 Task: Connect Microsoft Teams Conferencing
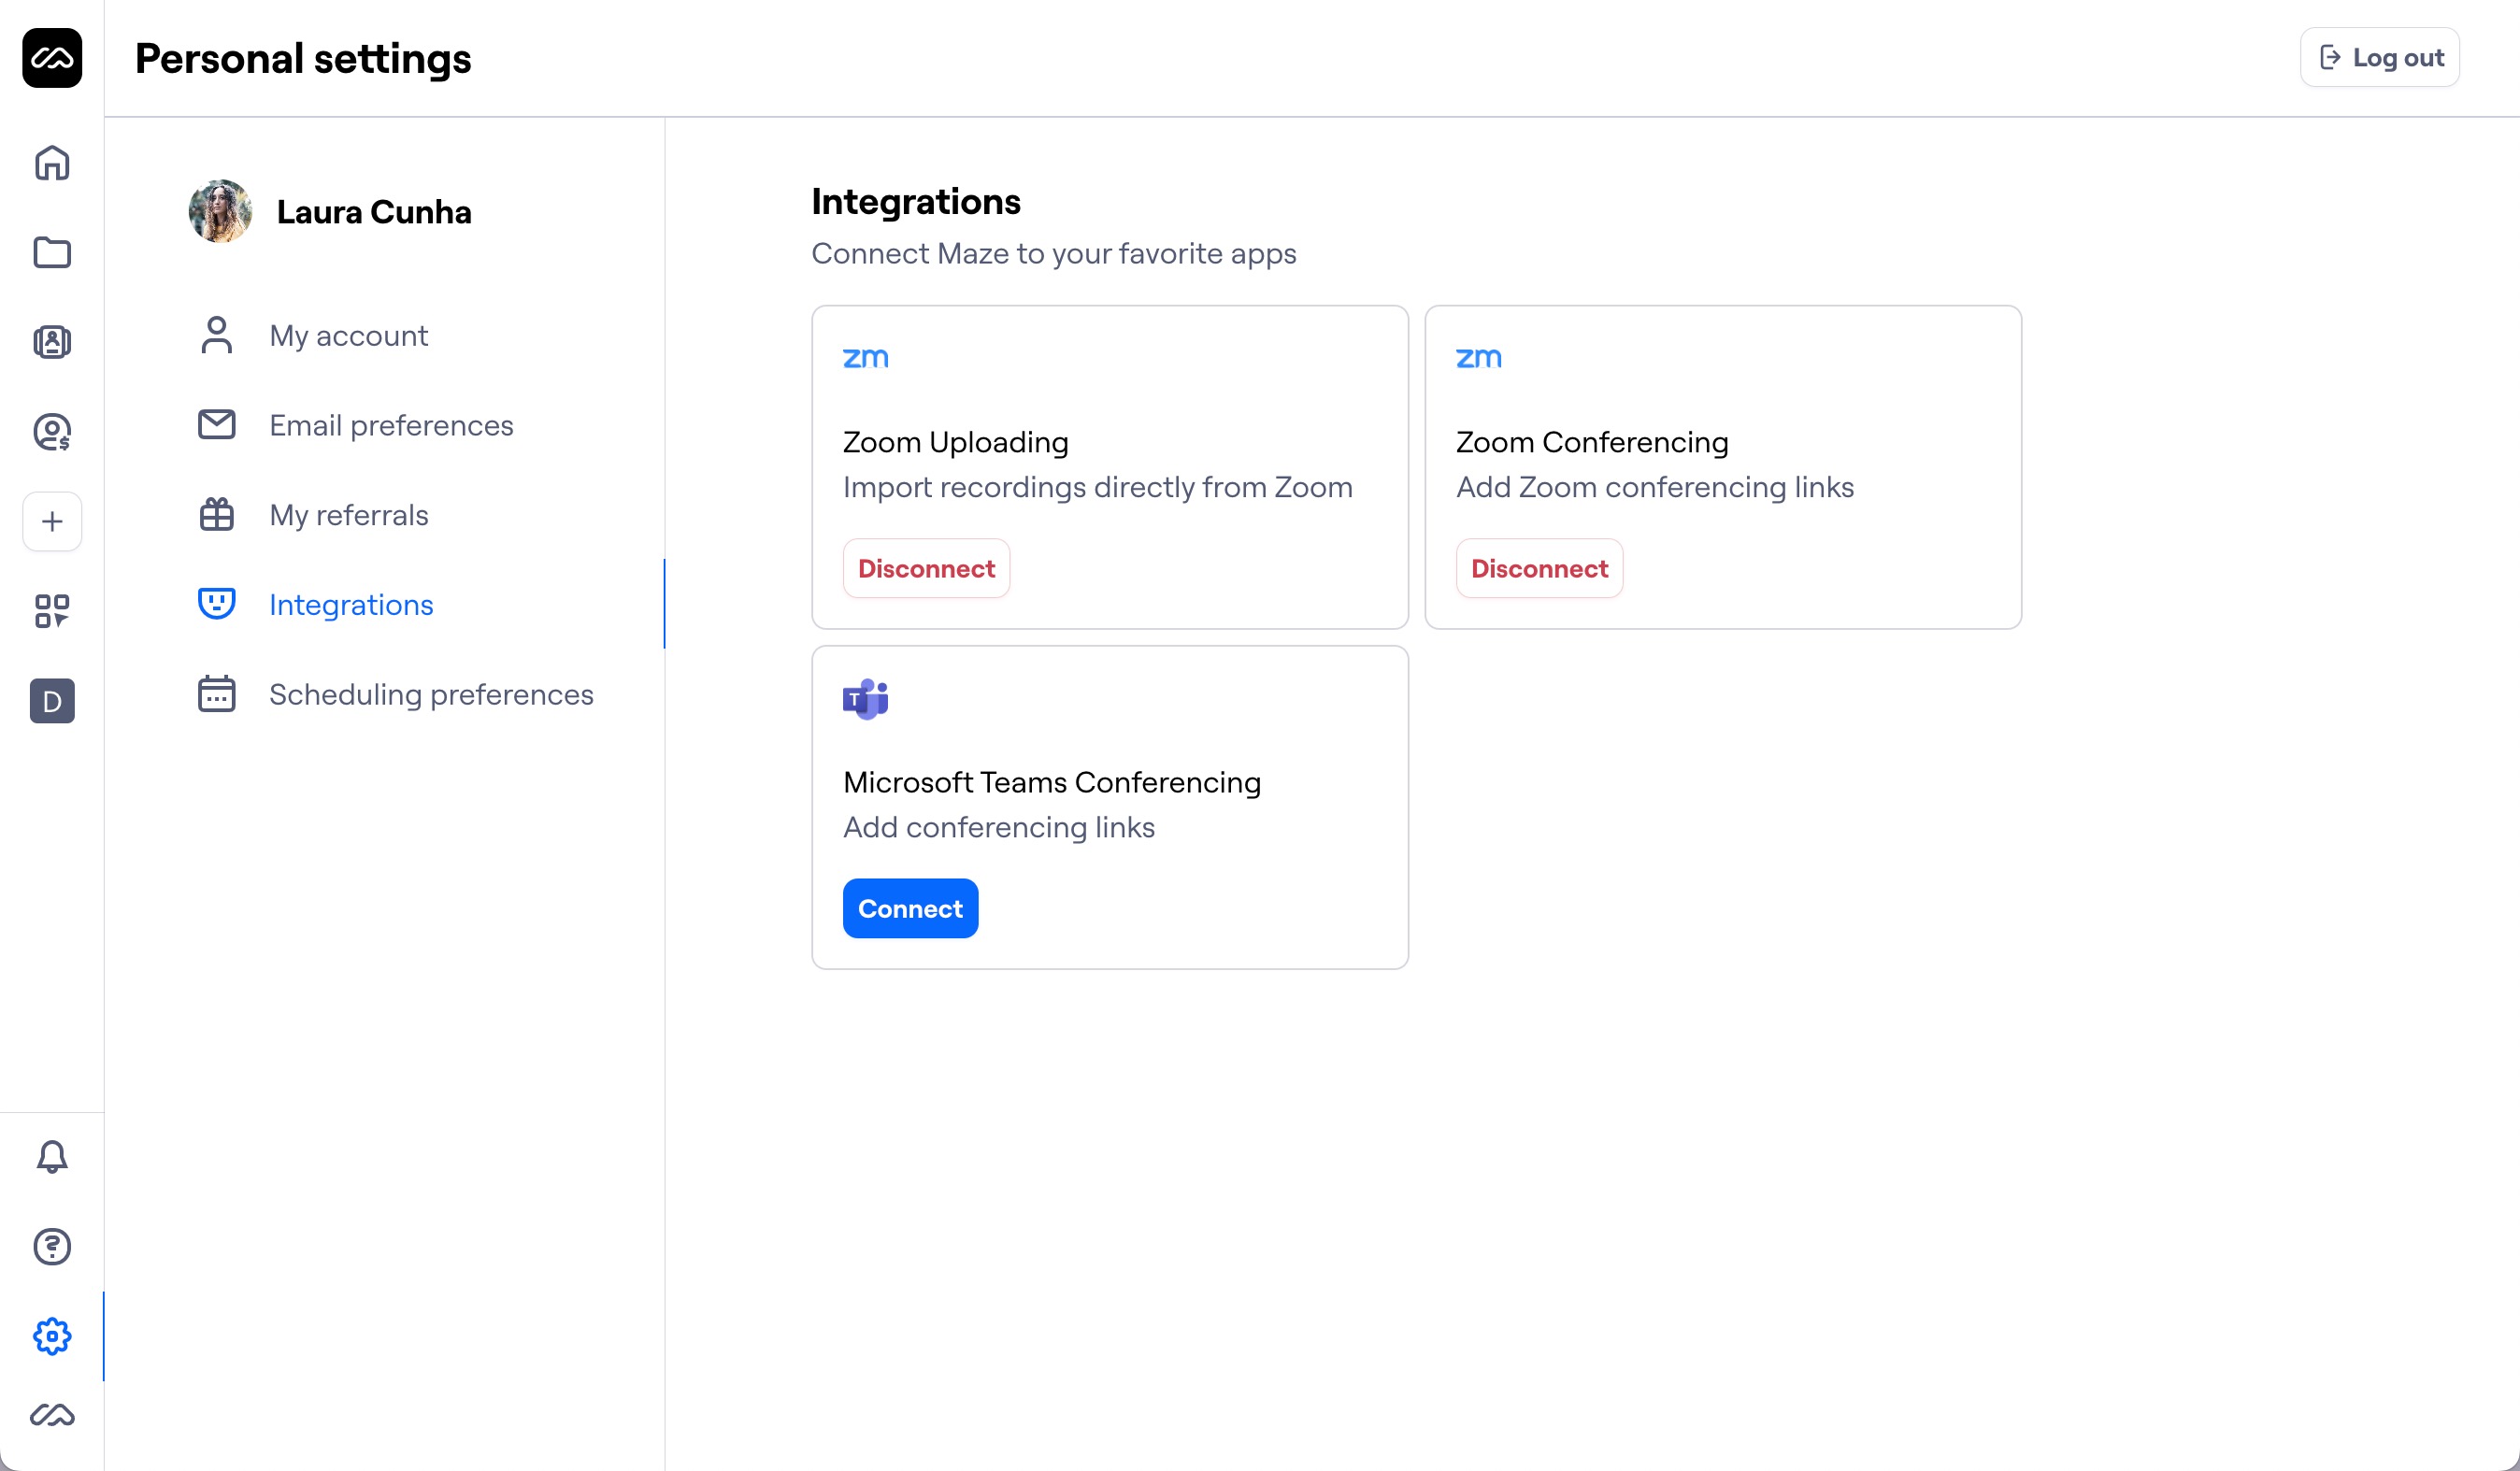[x=910, y=908]
